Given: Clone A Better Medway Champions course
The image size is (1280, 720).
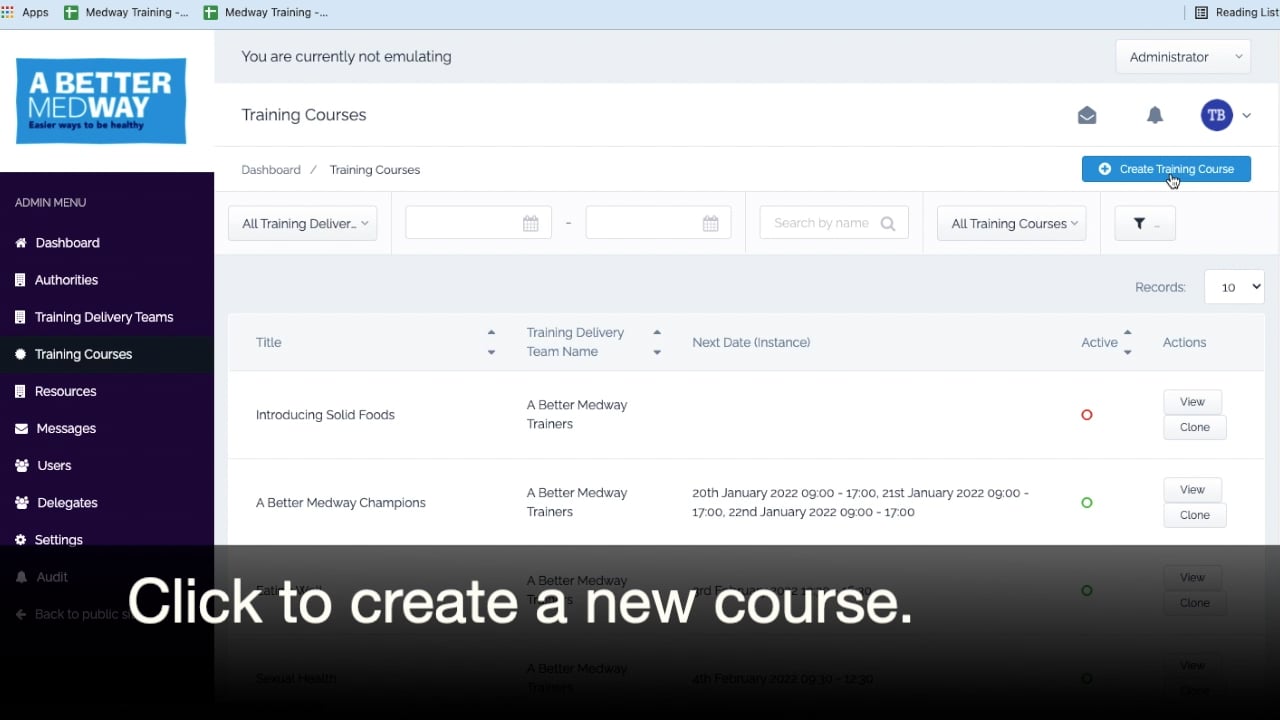Looking at the screenshot, I should pos(1195,515).
